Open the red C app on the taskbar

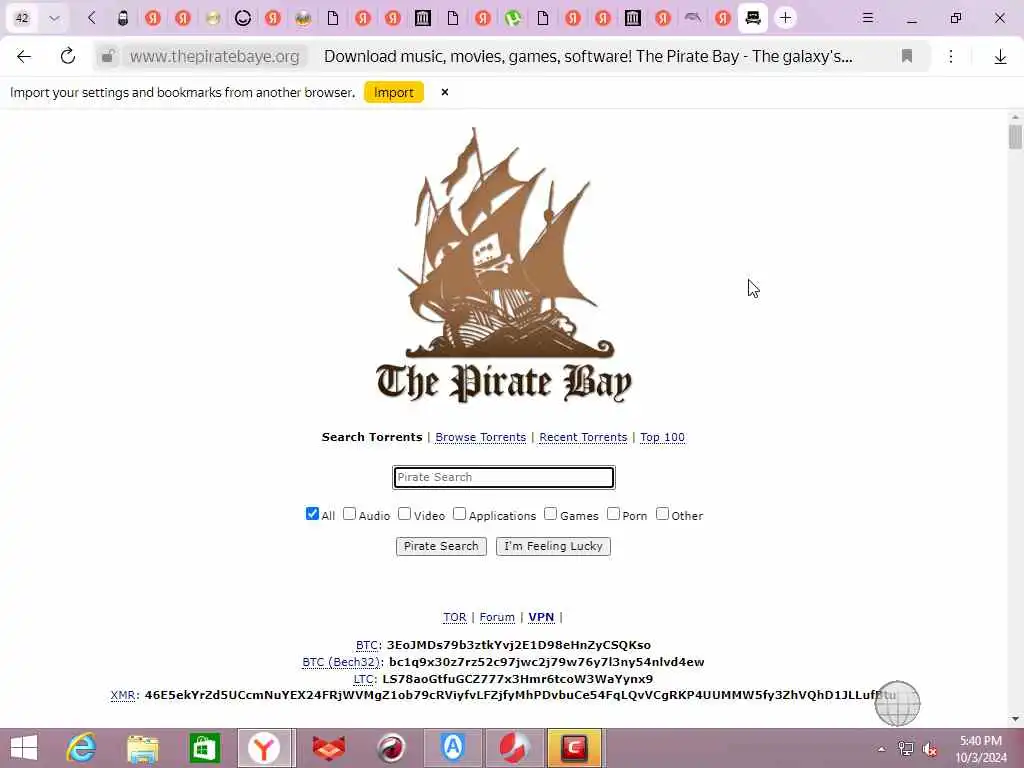[x=574, y=748]
